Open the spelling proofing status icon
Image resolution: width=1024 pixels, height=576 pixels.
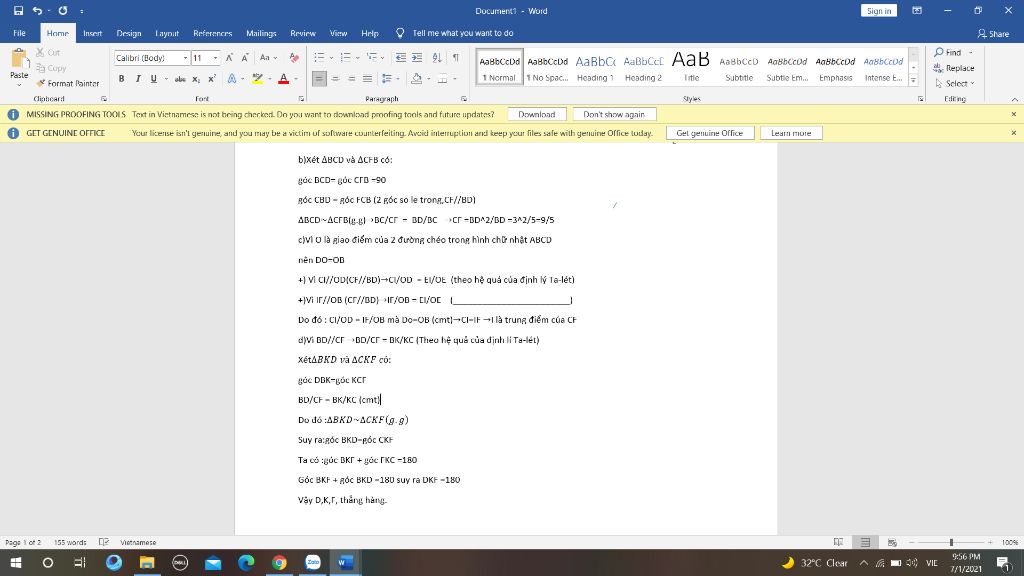(103, 542)
